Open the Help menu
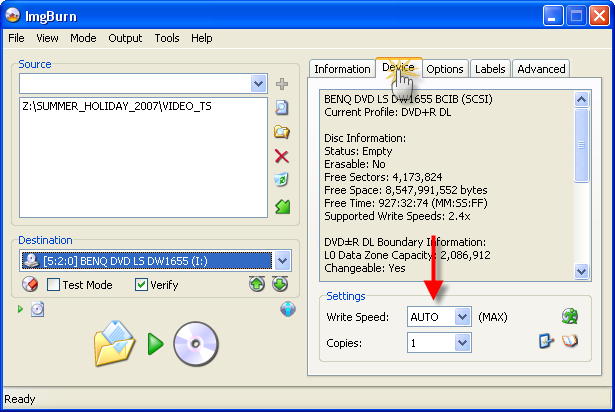This screenshot has width=615, height=412. (x=202, y=38)
